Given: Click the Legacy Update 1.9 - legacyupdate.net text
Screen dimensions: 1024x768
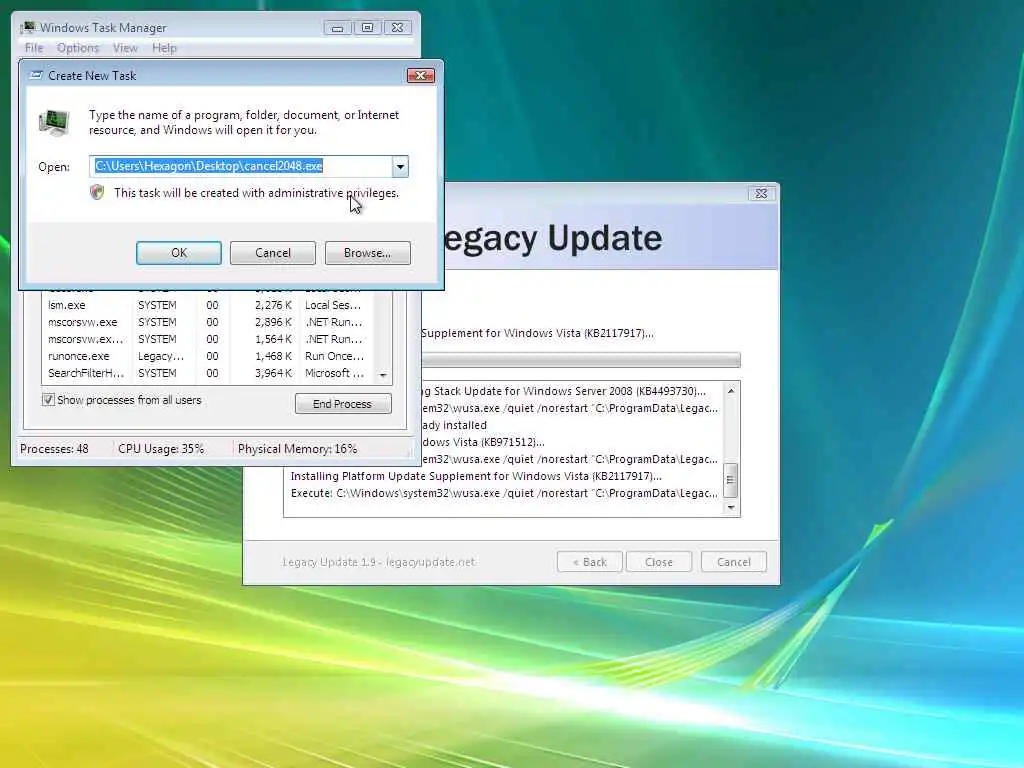Looking at the screenshot, I should 379,562.
